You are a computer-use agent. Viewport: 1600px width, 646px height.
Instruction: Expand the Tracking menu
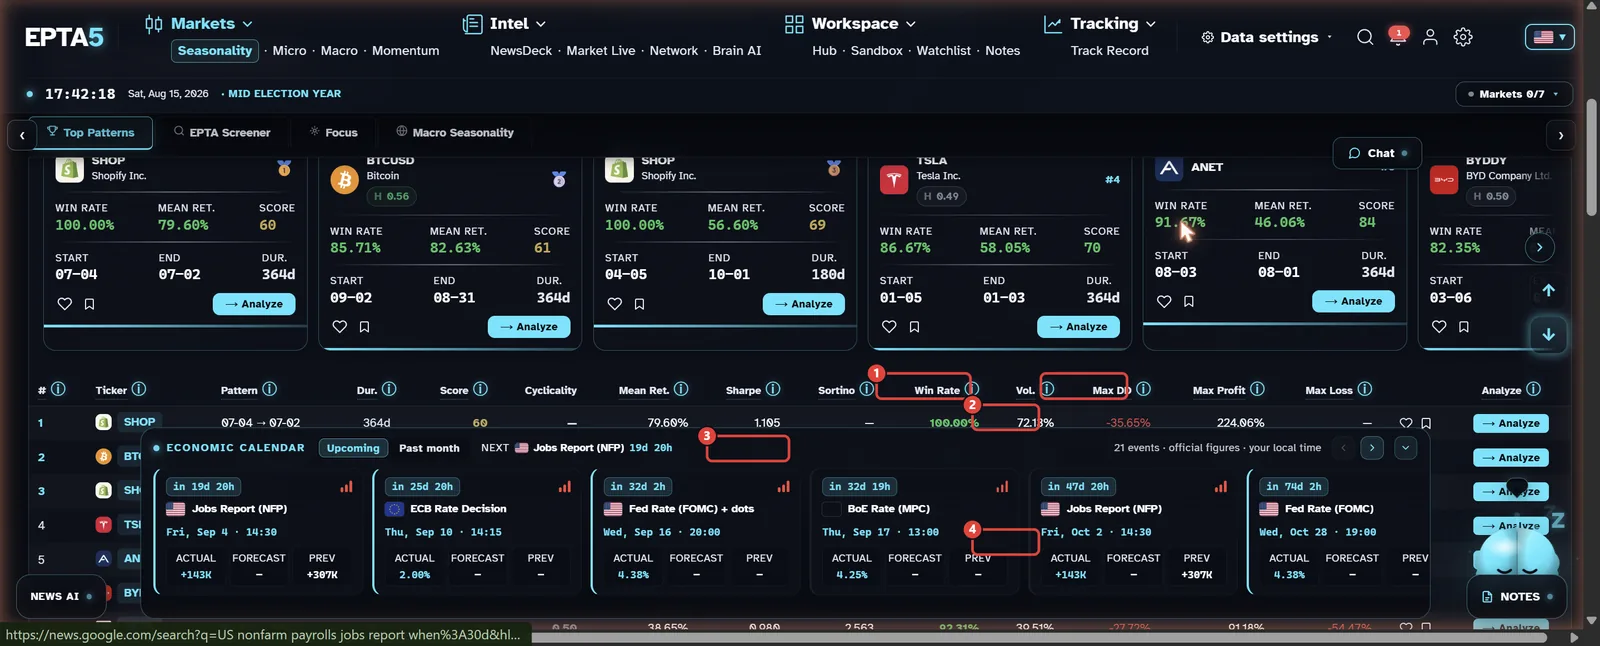pyautogui.click(x=1099, y=23)
